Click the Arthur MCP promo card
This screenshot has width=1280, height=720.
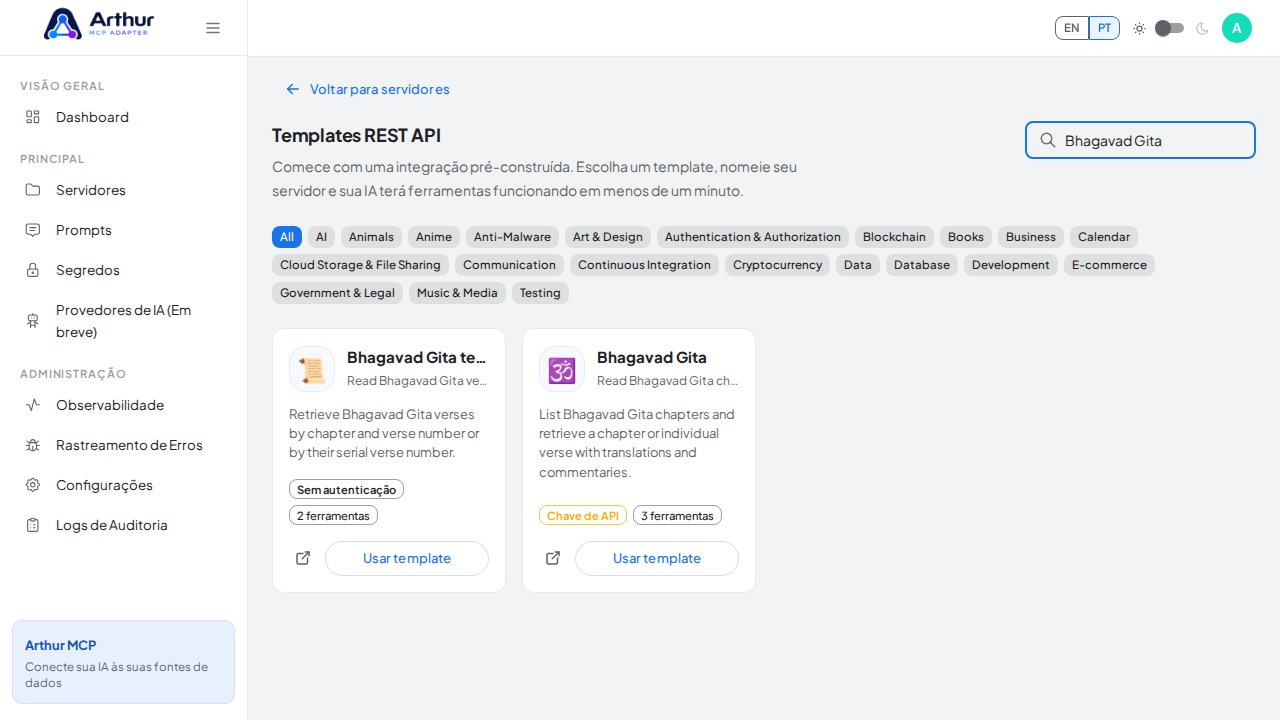pyautogui.click(x=123, y=662)
